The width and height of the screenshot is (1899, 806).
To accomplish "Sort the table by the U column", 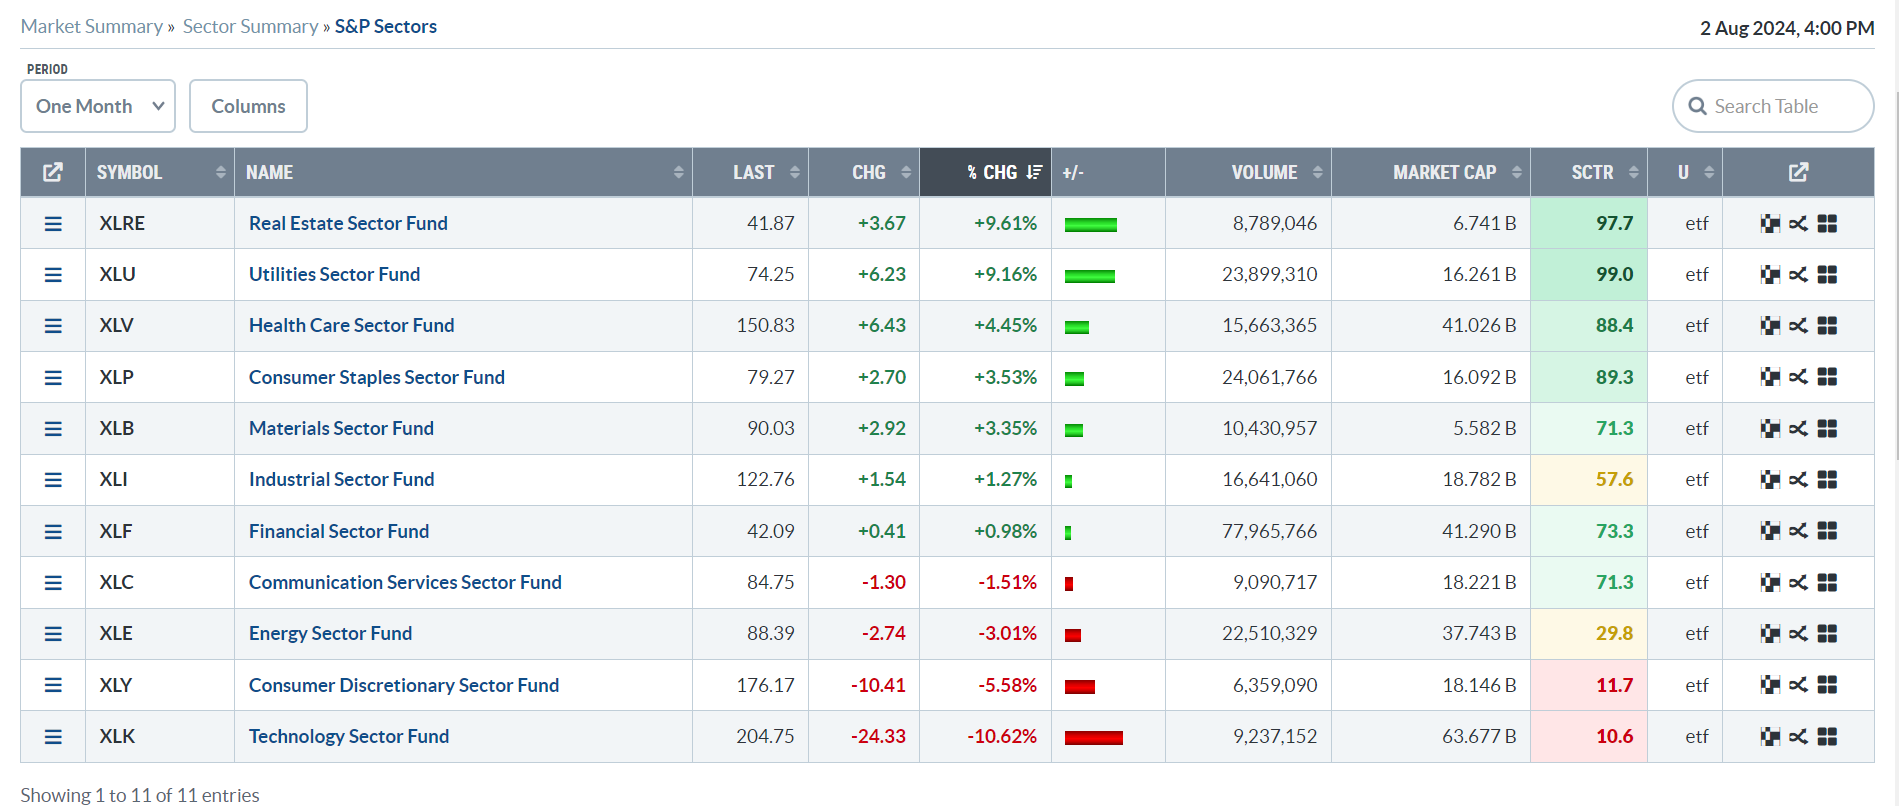I will click(1685, 172).
